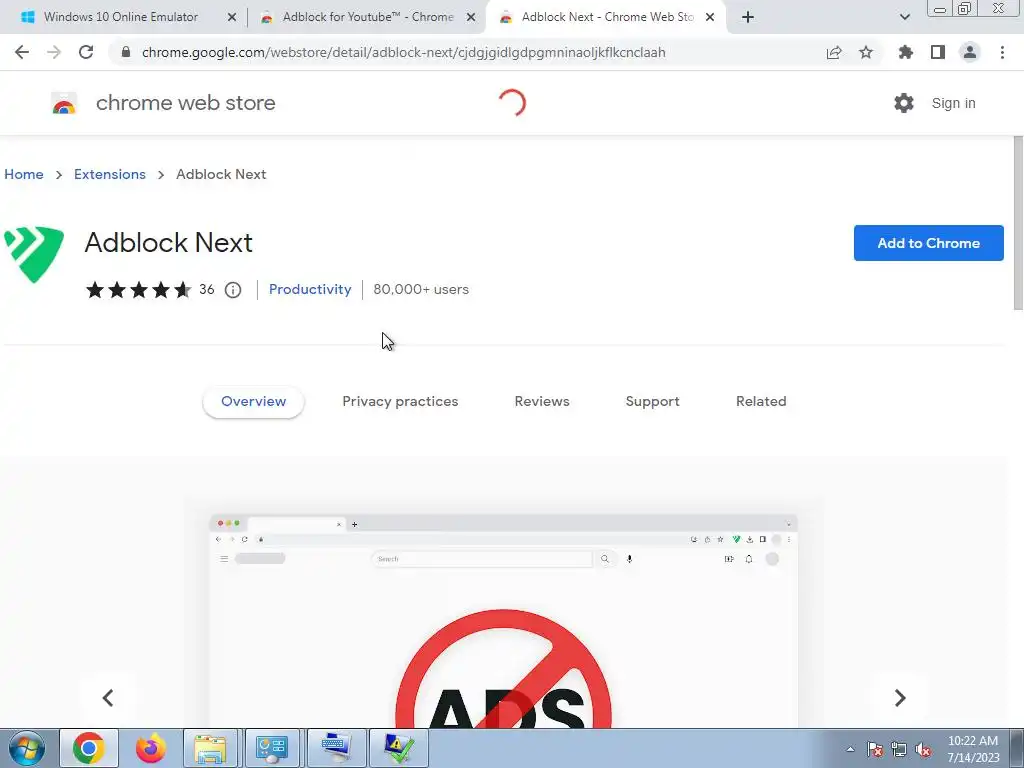The image size is (1024, 768).
Task: Open the Control Panel taskbar icon
Action: [x=272, y=748]
